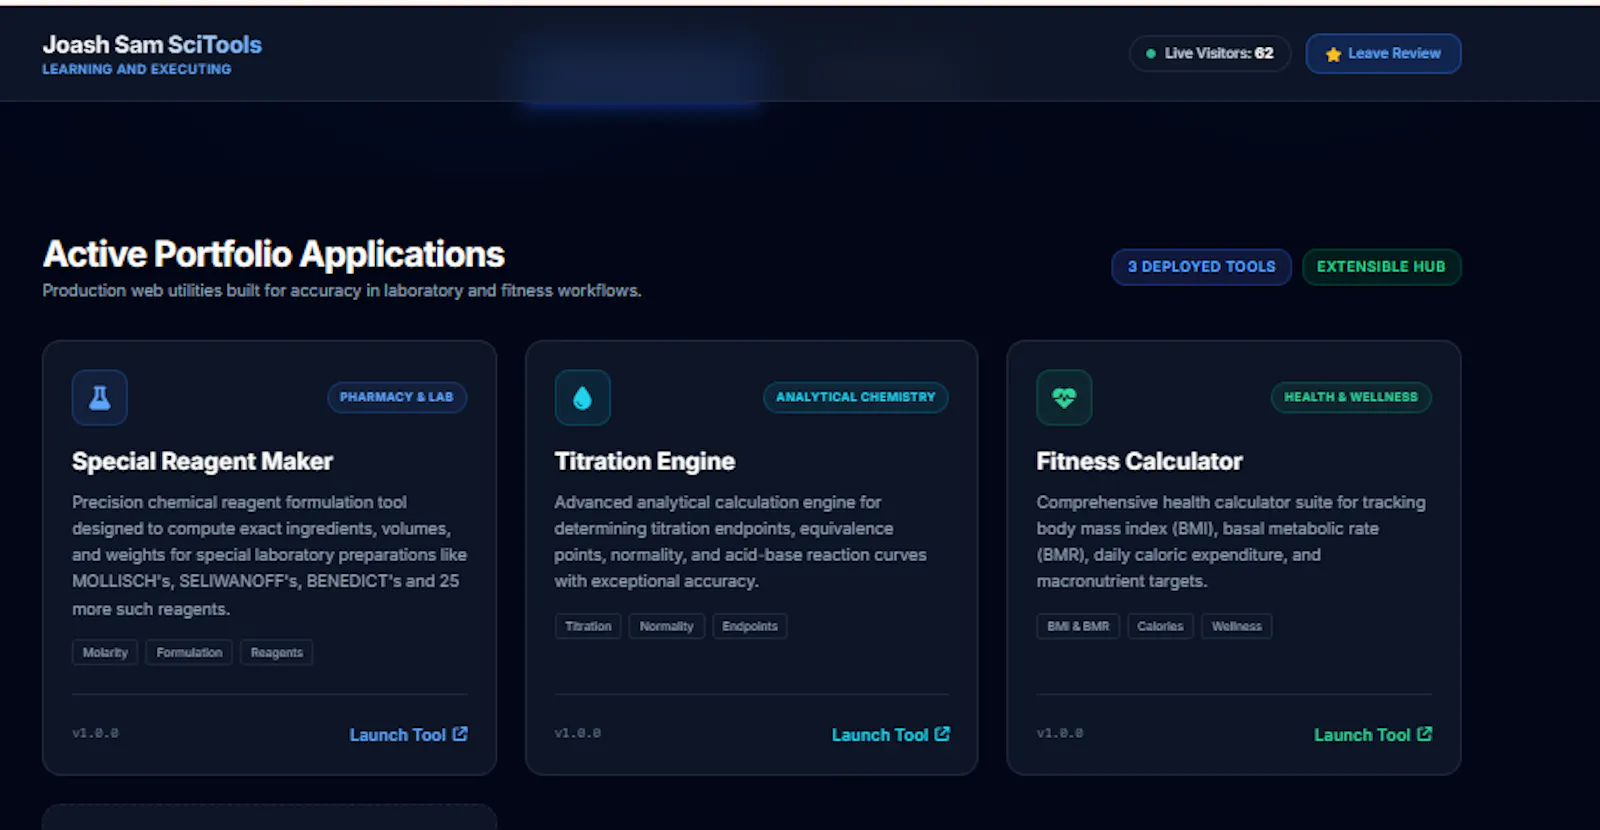
Task: Click the Extensible Hub badge
Action: point(1381,267)
